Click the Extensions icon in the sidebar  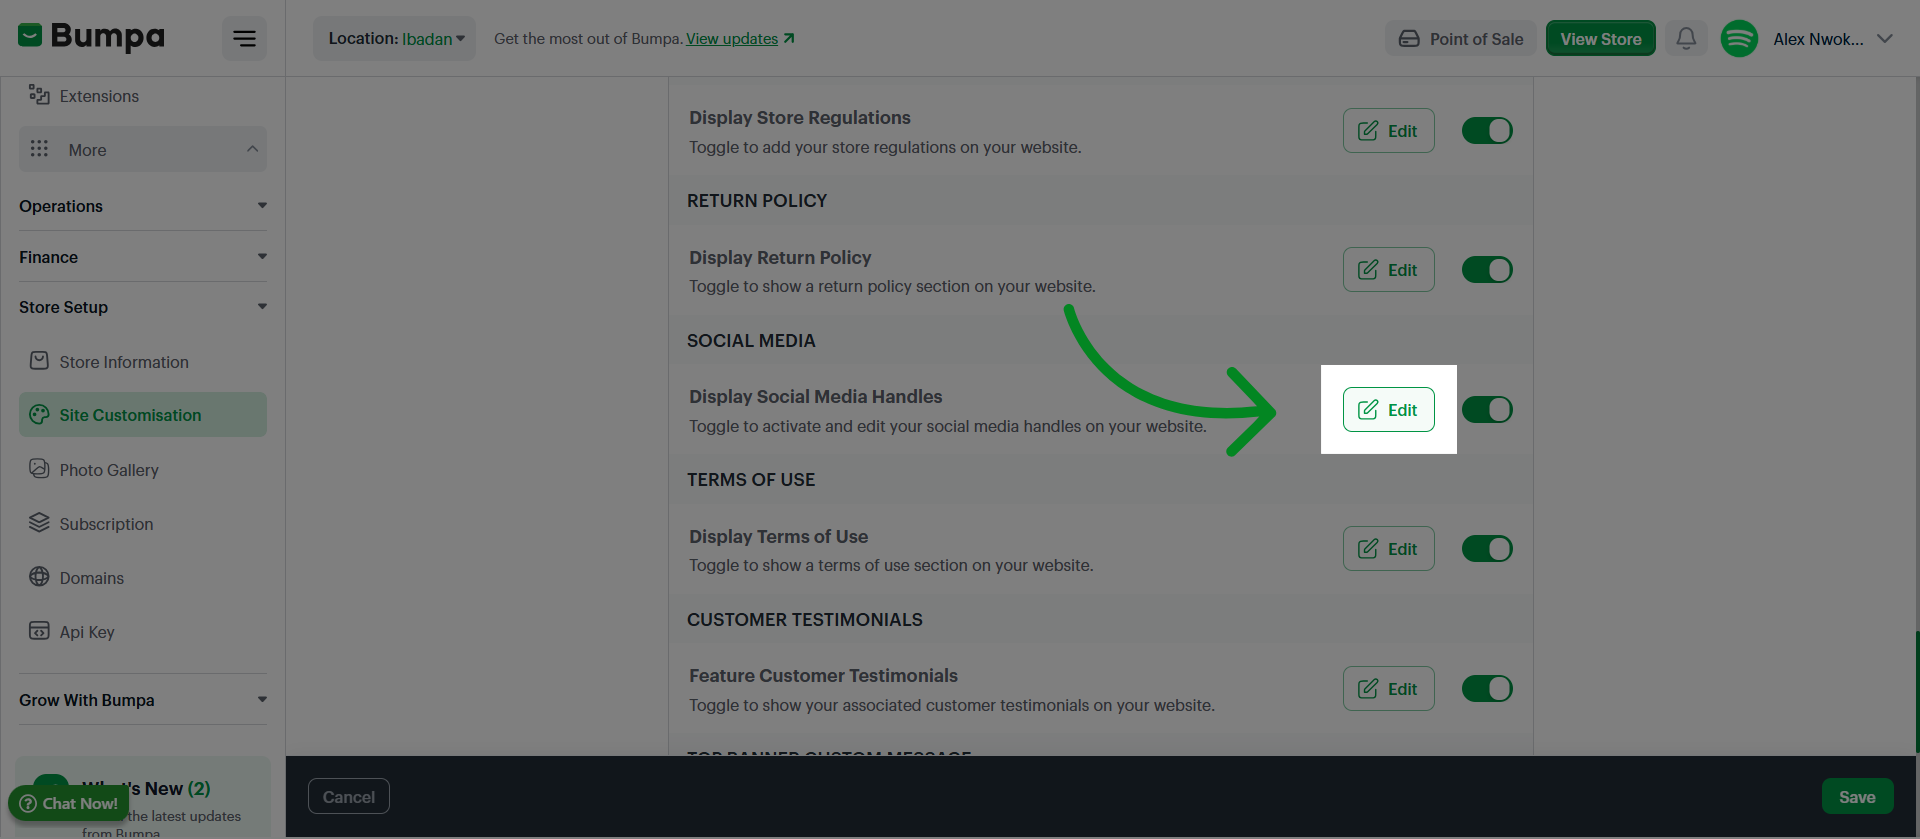pos(39,95)
